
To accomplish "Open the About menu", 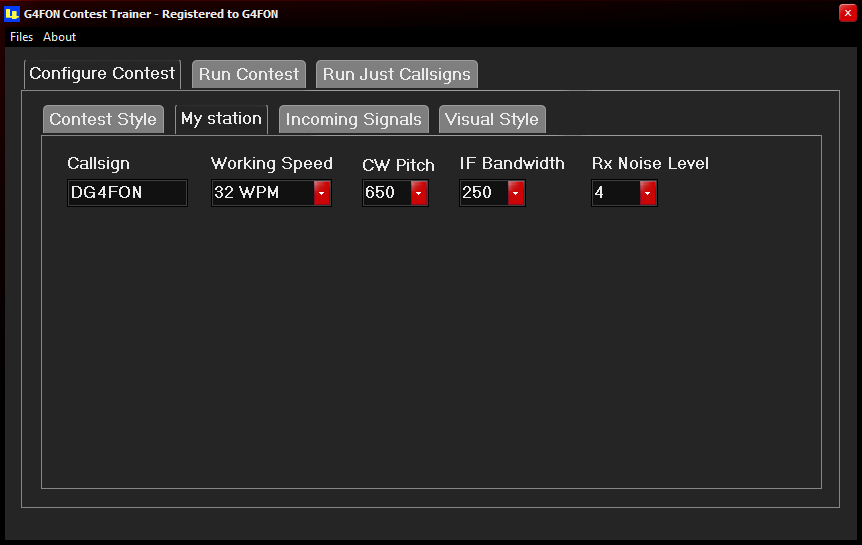I will pos(59,37).
